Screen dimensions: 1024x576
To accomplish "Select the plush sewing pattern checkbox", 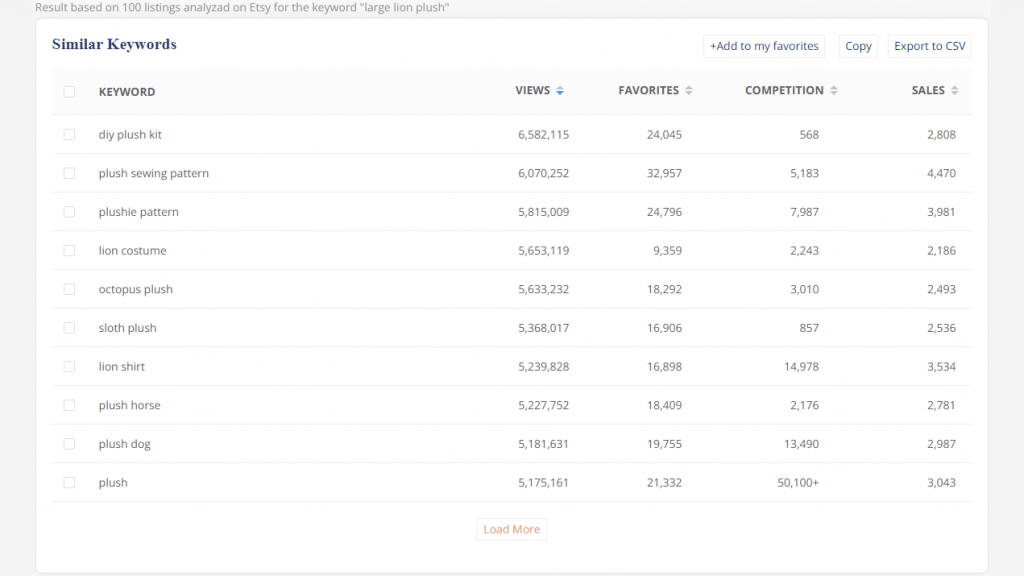I will (x=69, y=174).
